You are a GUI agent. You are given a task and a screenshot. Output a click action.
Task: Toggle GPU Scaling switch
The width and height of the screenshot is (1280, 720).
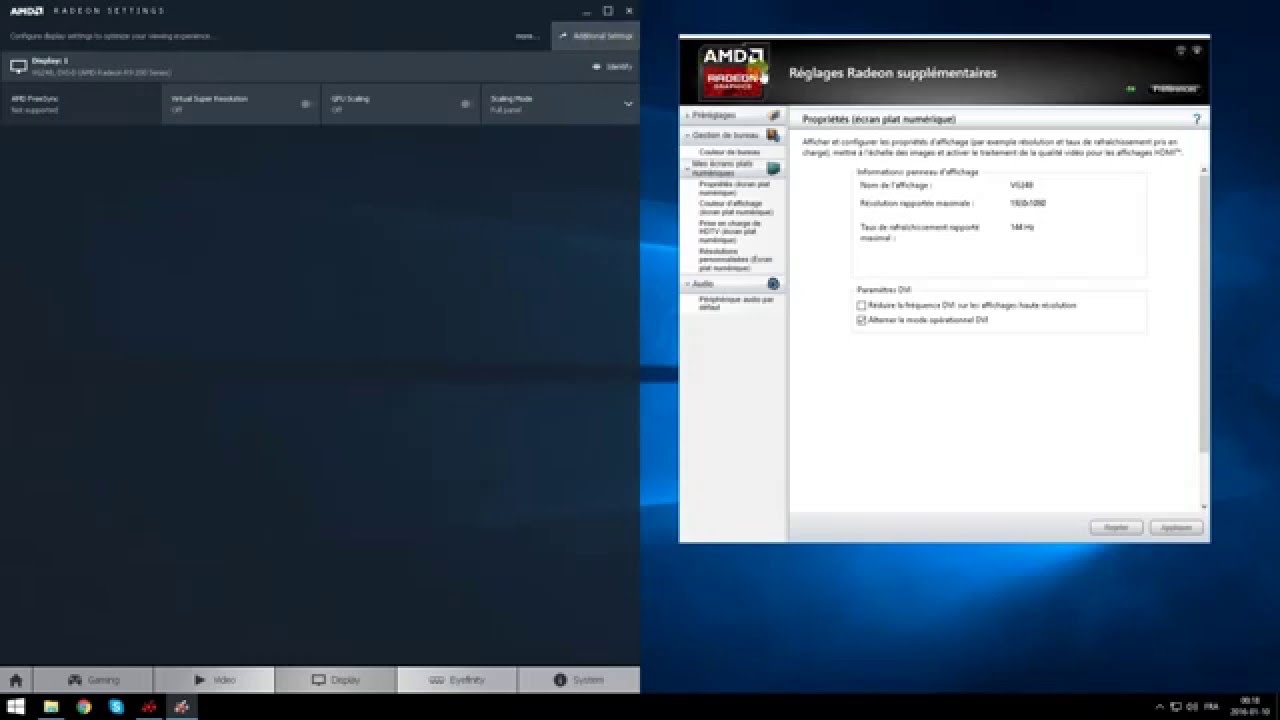(x=466, y=104)
